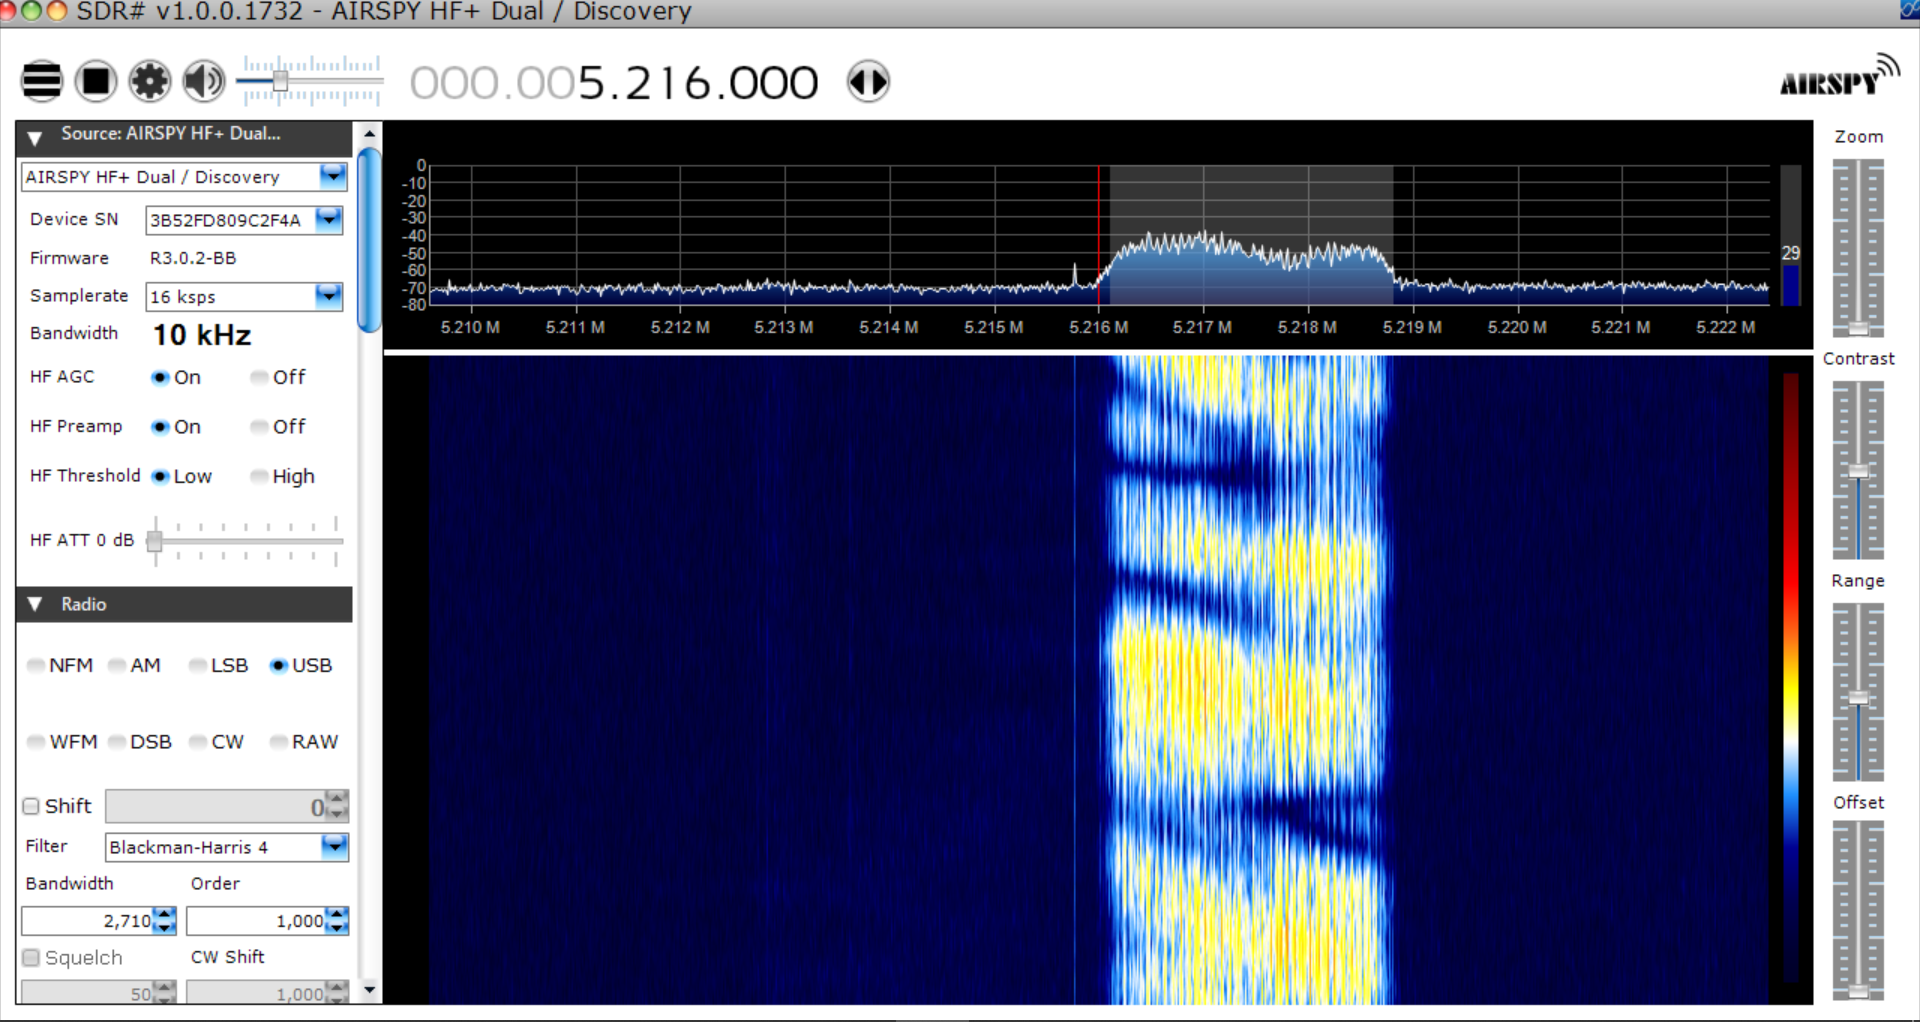1920x1022 pixels.
Task: Stop the radio with the stop button
Action: [x=96, y=81]
